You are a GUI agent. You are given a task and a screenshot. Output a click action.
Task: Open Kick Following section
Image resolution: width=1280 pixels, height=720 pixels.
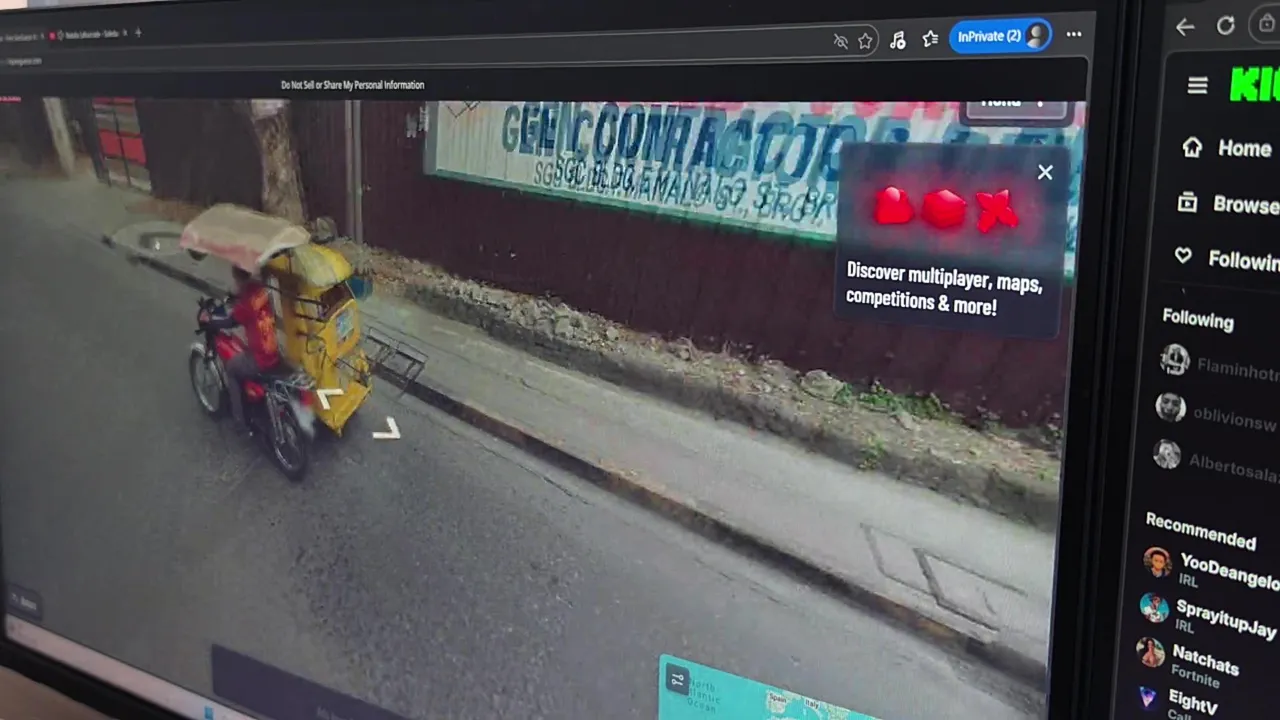pos(1228,259)
